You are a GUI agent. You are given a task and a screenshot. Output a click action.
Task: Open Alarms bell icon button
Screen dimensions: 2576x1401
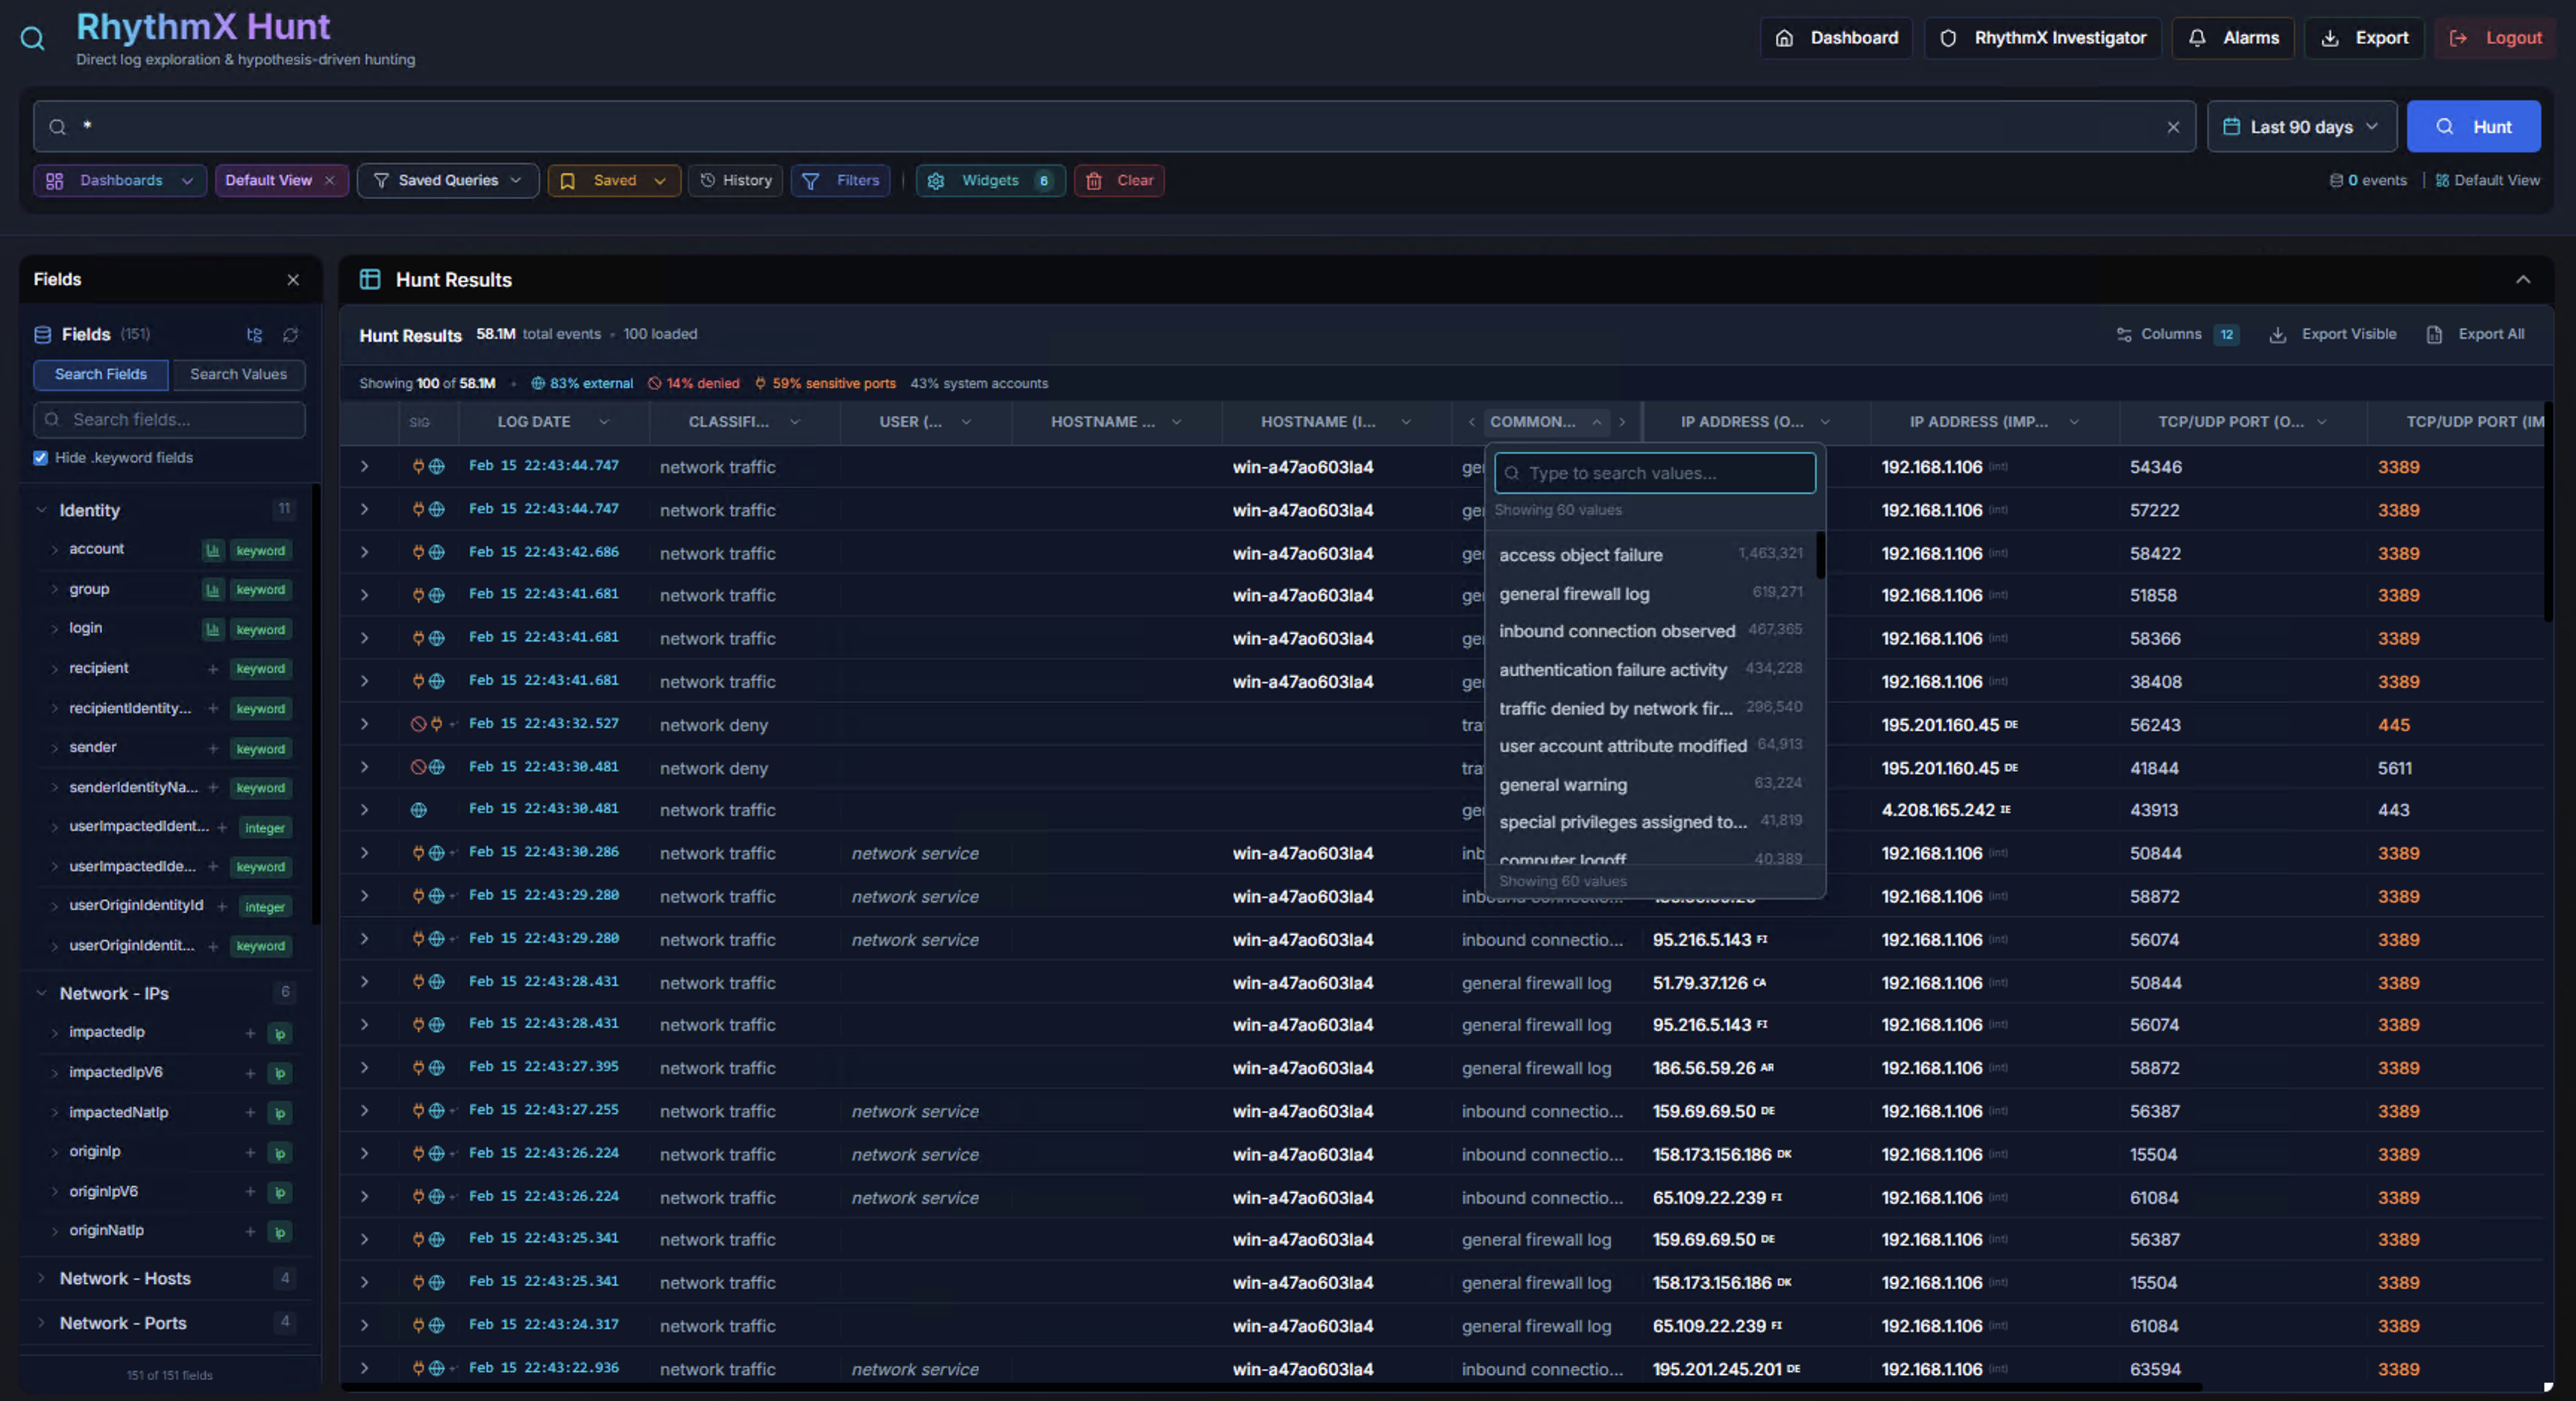2232,38
